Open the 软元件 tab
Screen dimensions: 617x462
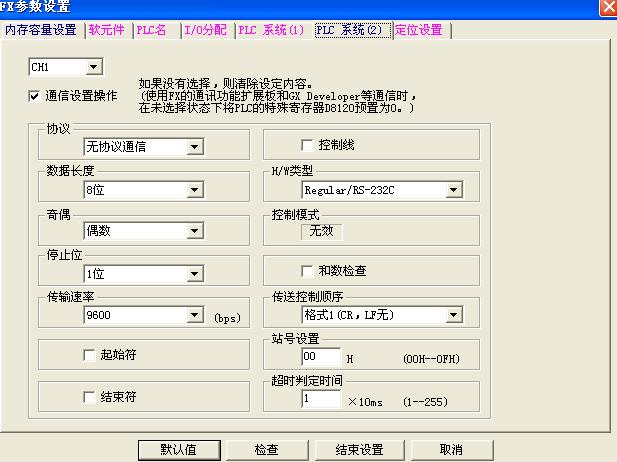[107, 30]
